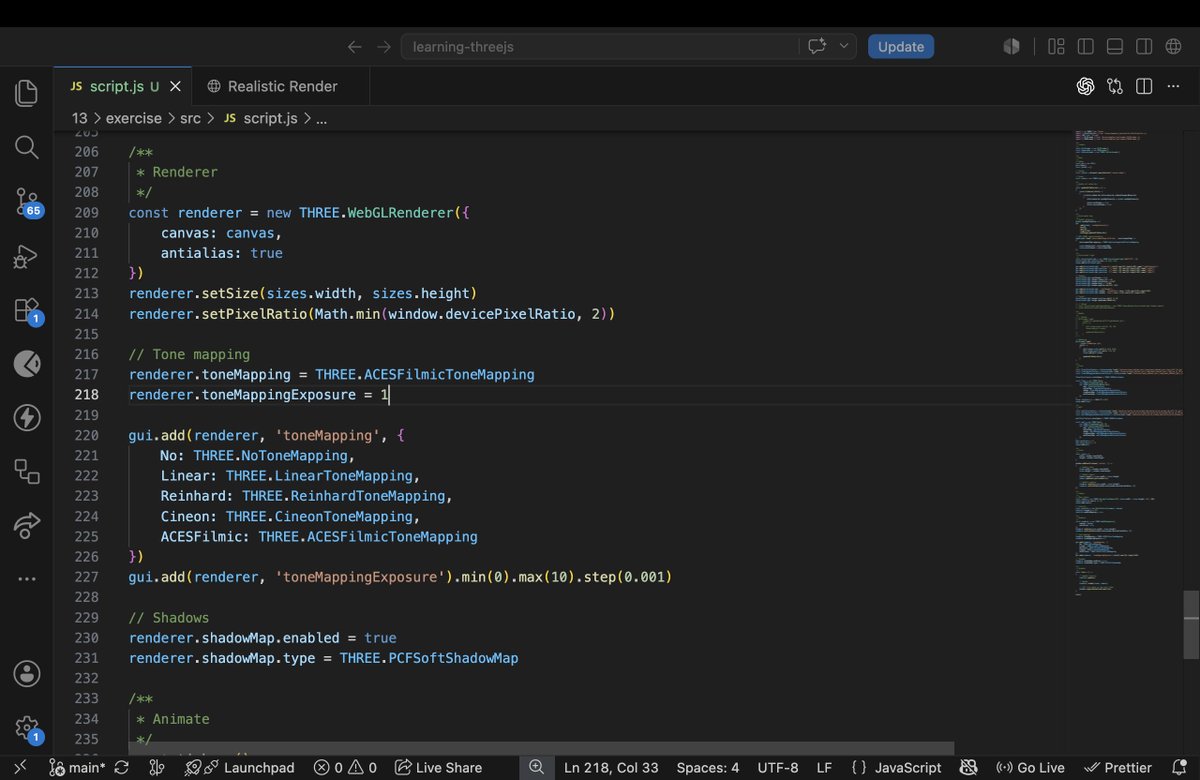Click line number 218 in the gutter

86,395
